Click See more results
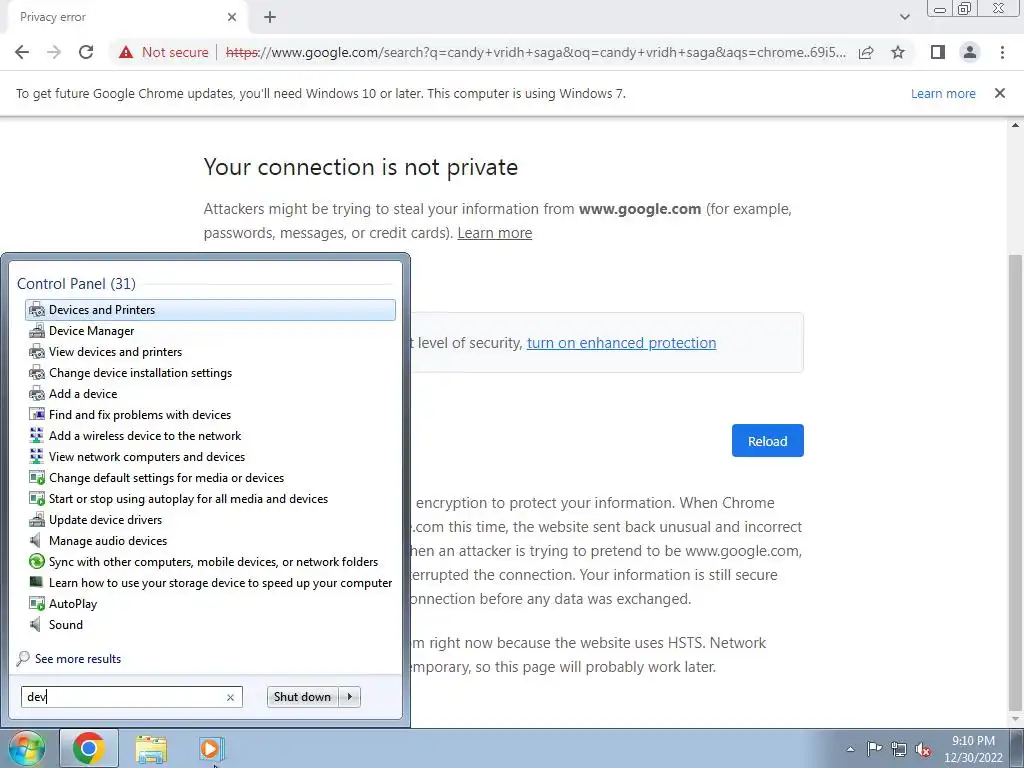1024x768 pixels. pos(78,658)
